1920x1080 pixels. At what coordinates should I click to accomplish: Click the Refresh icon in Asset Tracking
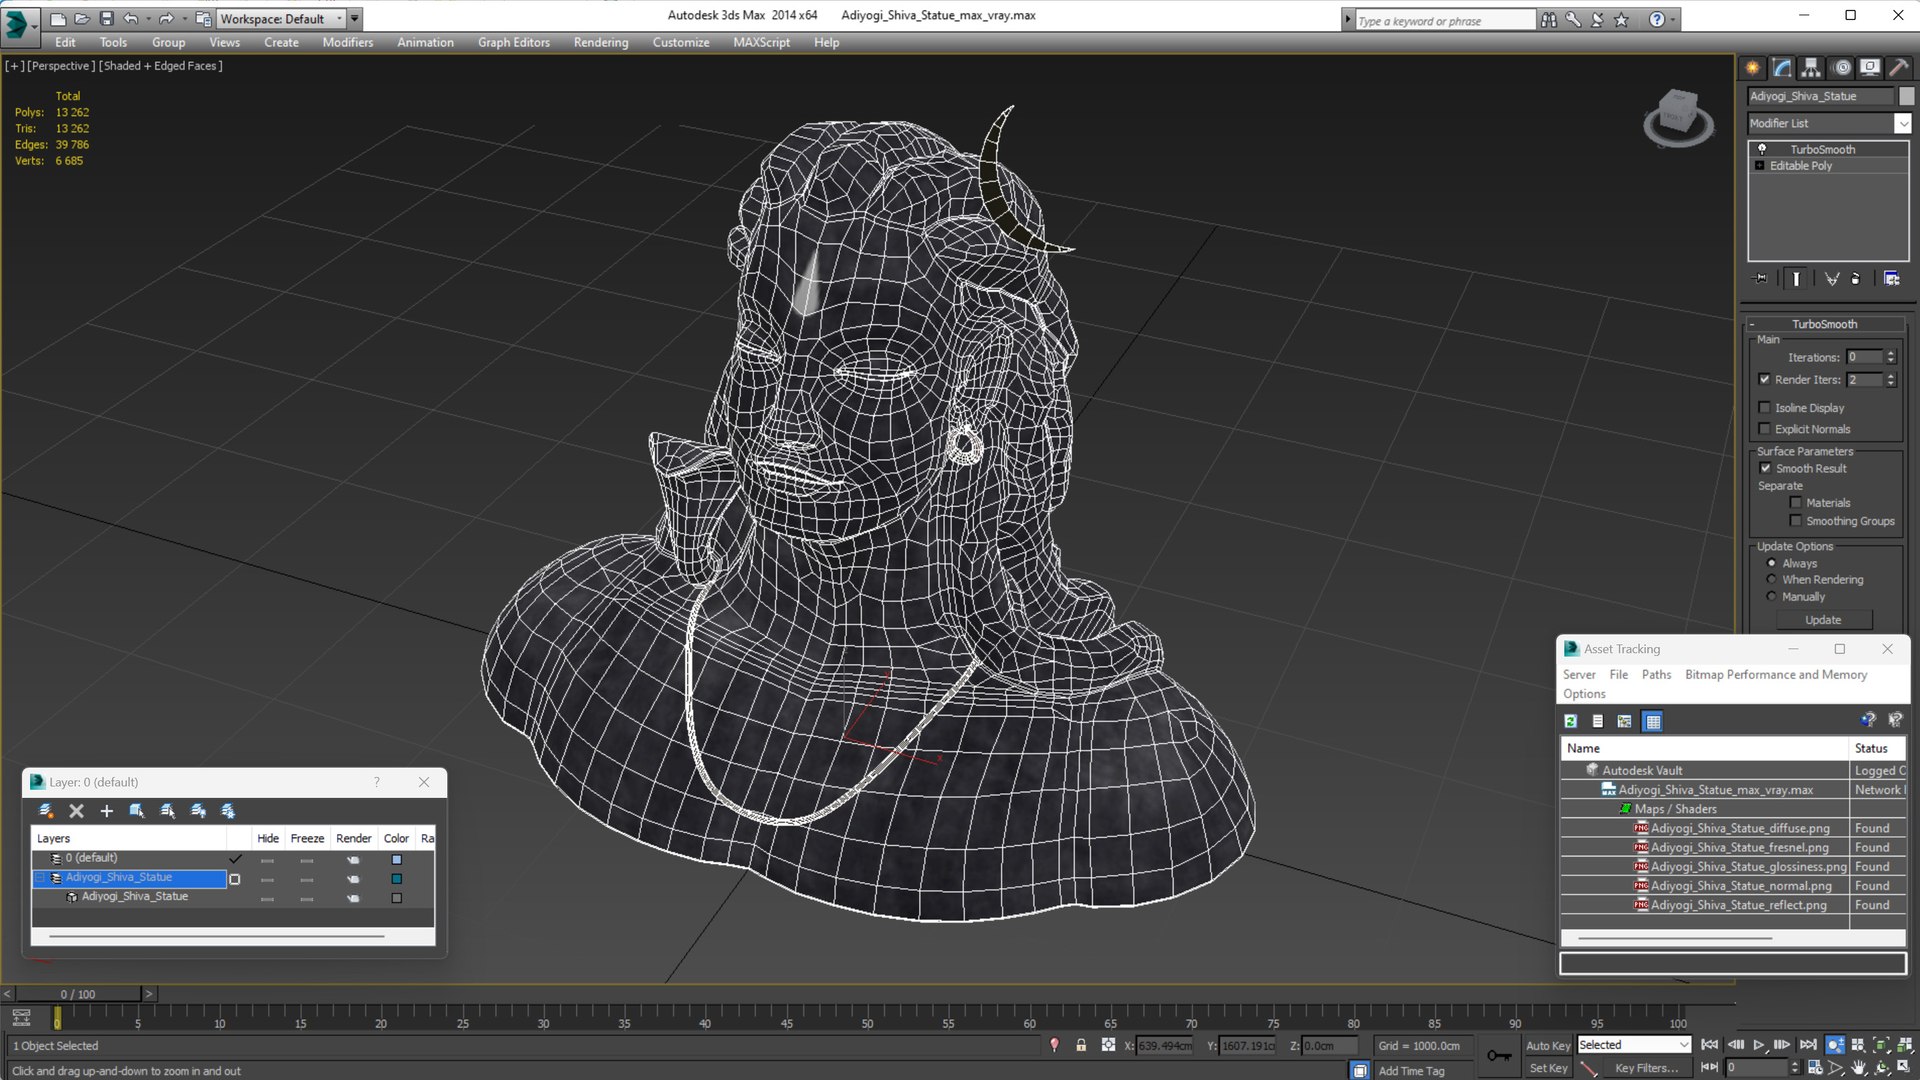(1571, 721)
